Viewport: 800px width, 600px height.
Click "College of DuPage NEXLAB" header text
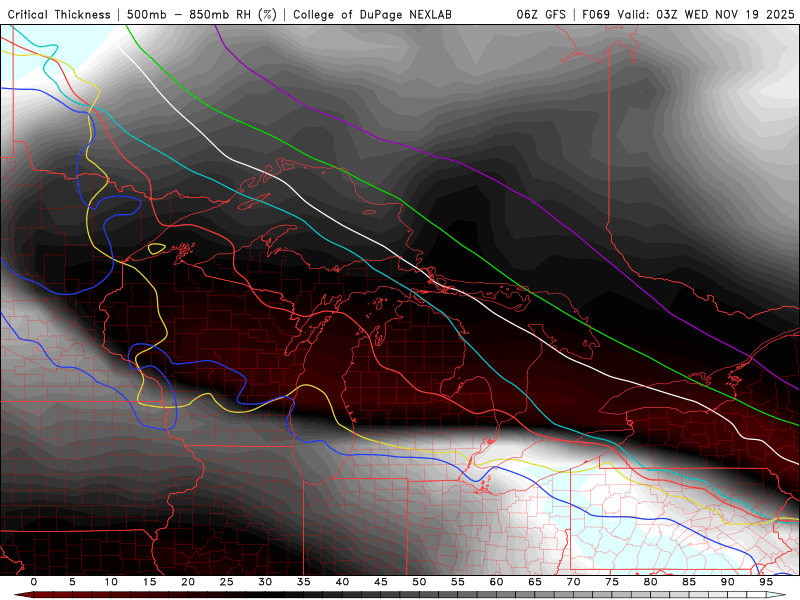pyautogui.click(x=372, y=14)
